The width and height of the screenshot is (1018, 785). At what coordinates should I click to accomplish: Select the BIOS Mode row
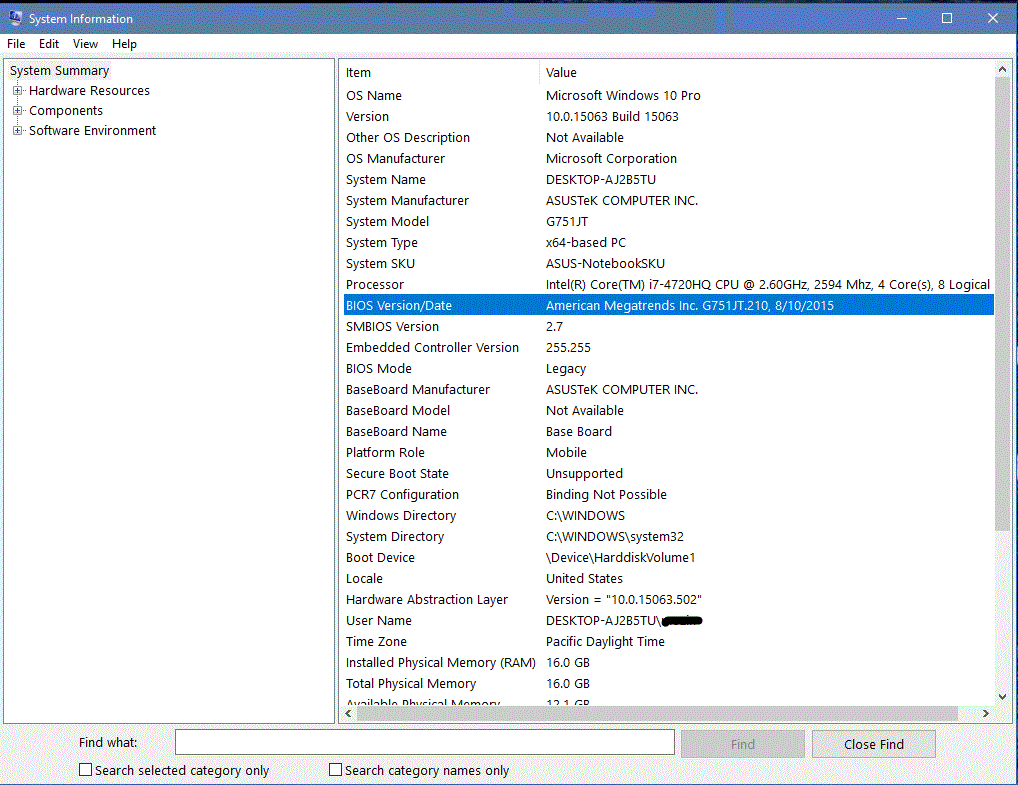point(668,368)
